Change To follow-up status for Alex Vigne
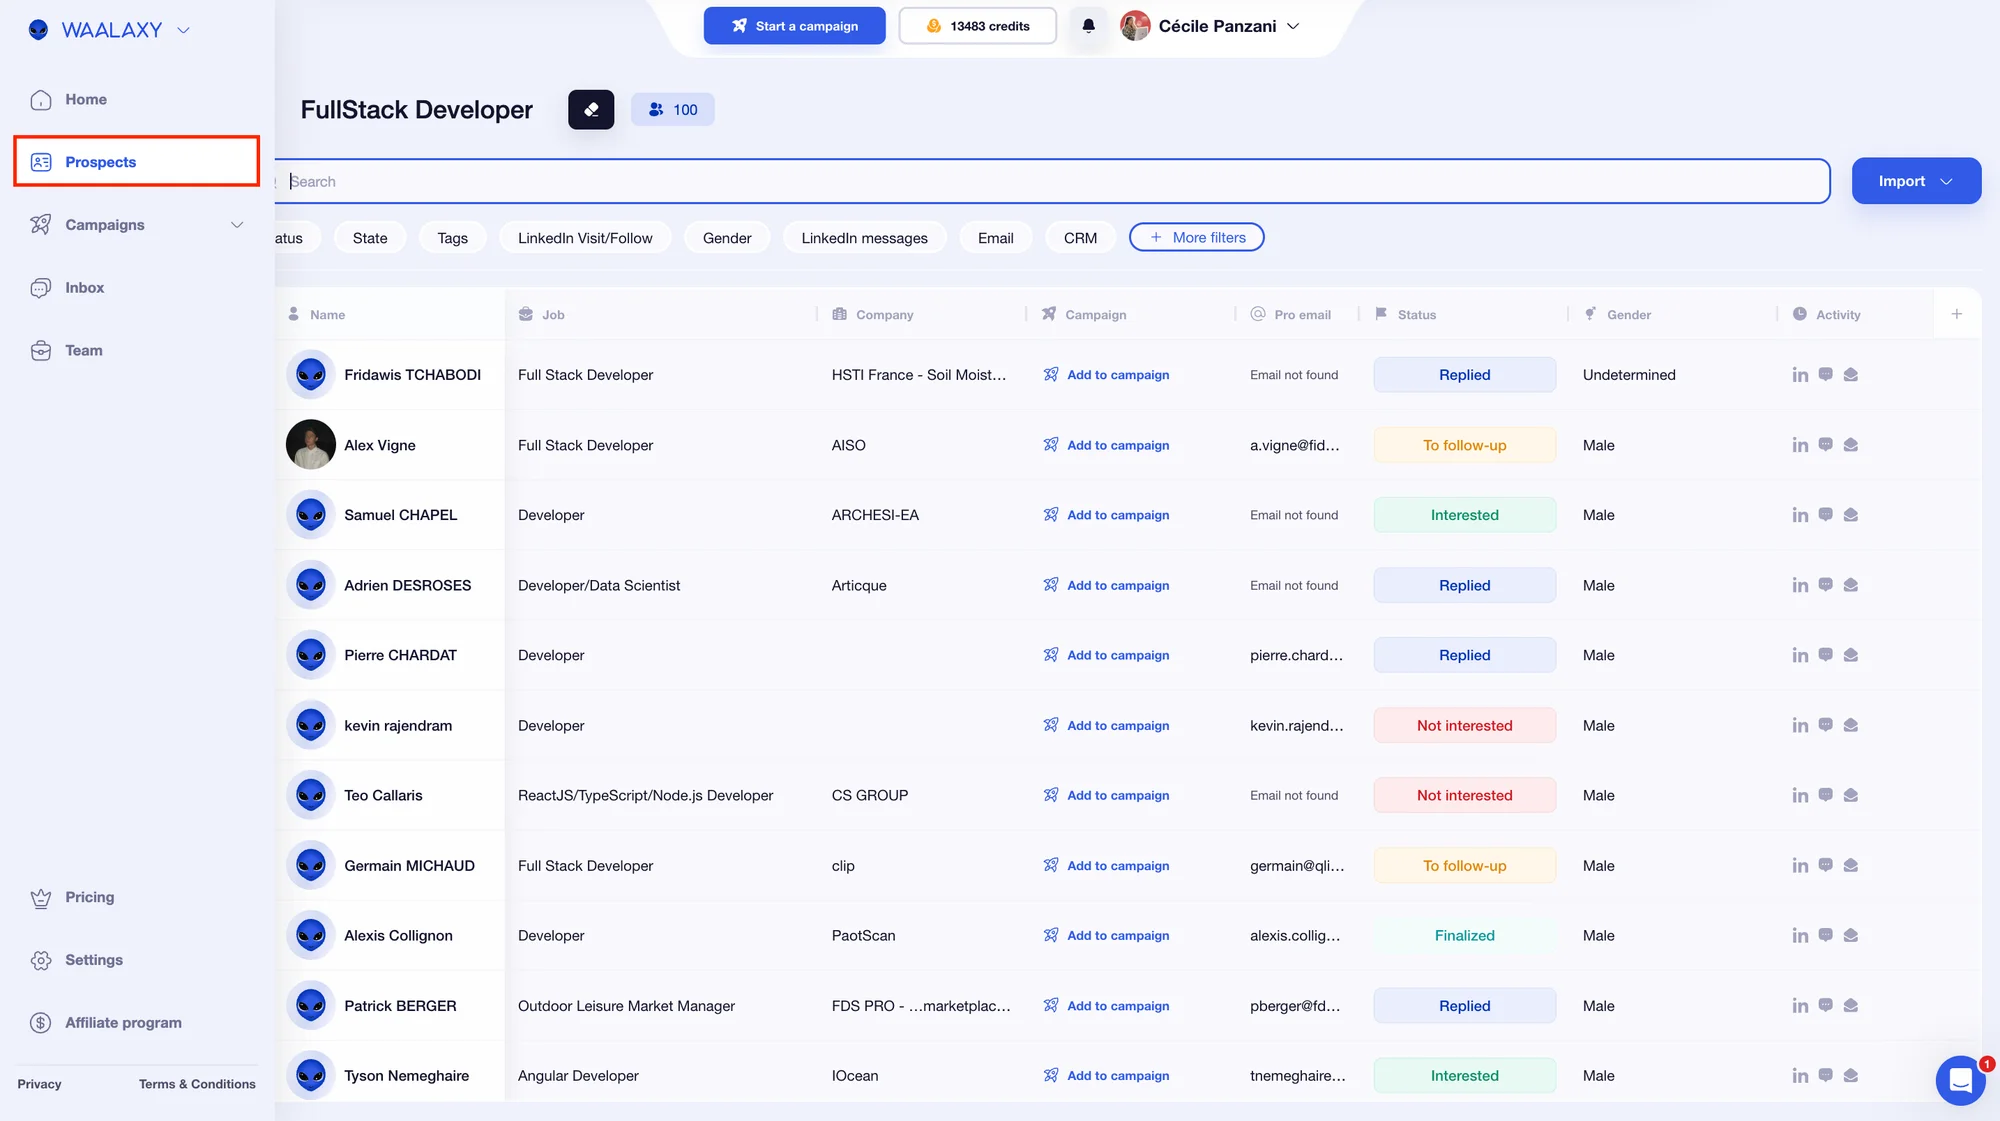This screenshot has height=1121, width=2000. [1464, 445]
